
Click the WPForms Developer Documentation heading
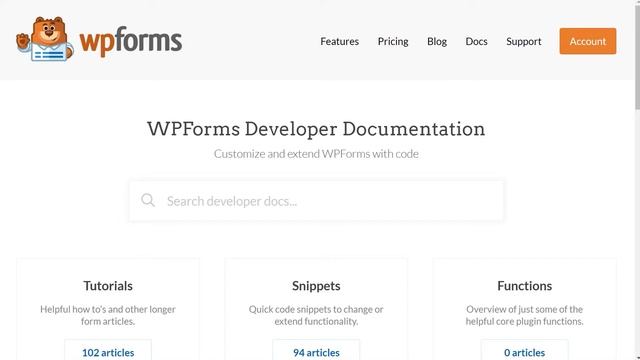point(316,129)
